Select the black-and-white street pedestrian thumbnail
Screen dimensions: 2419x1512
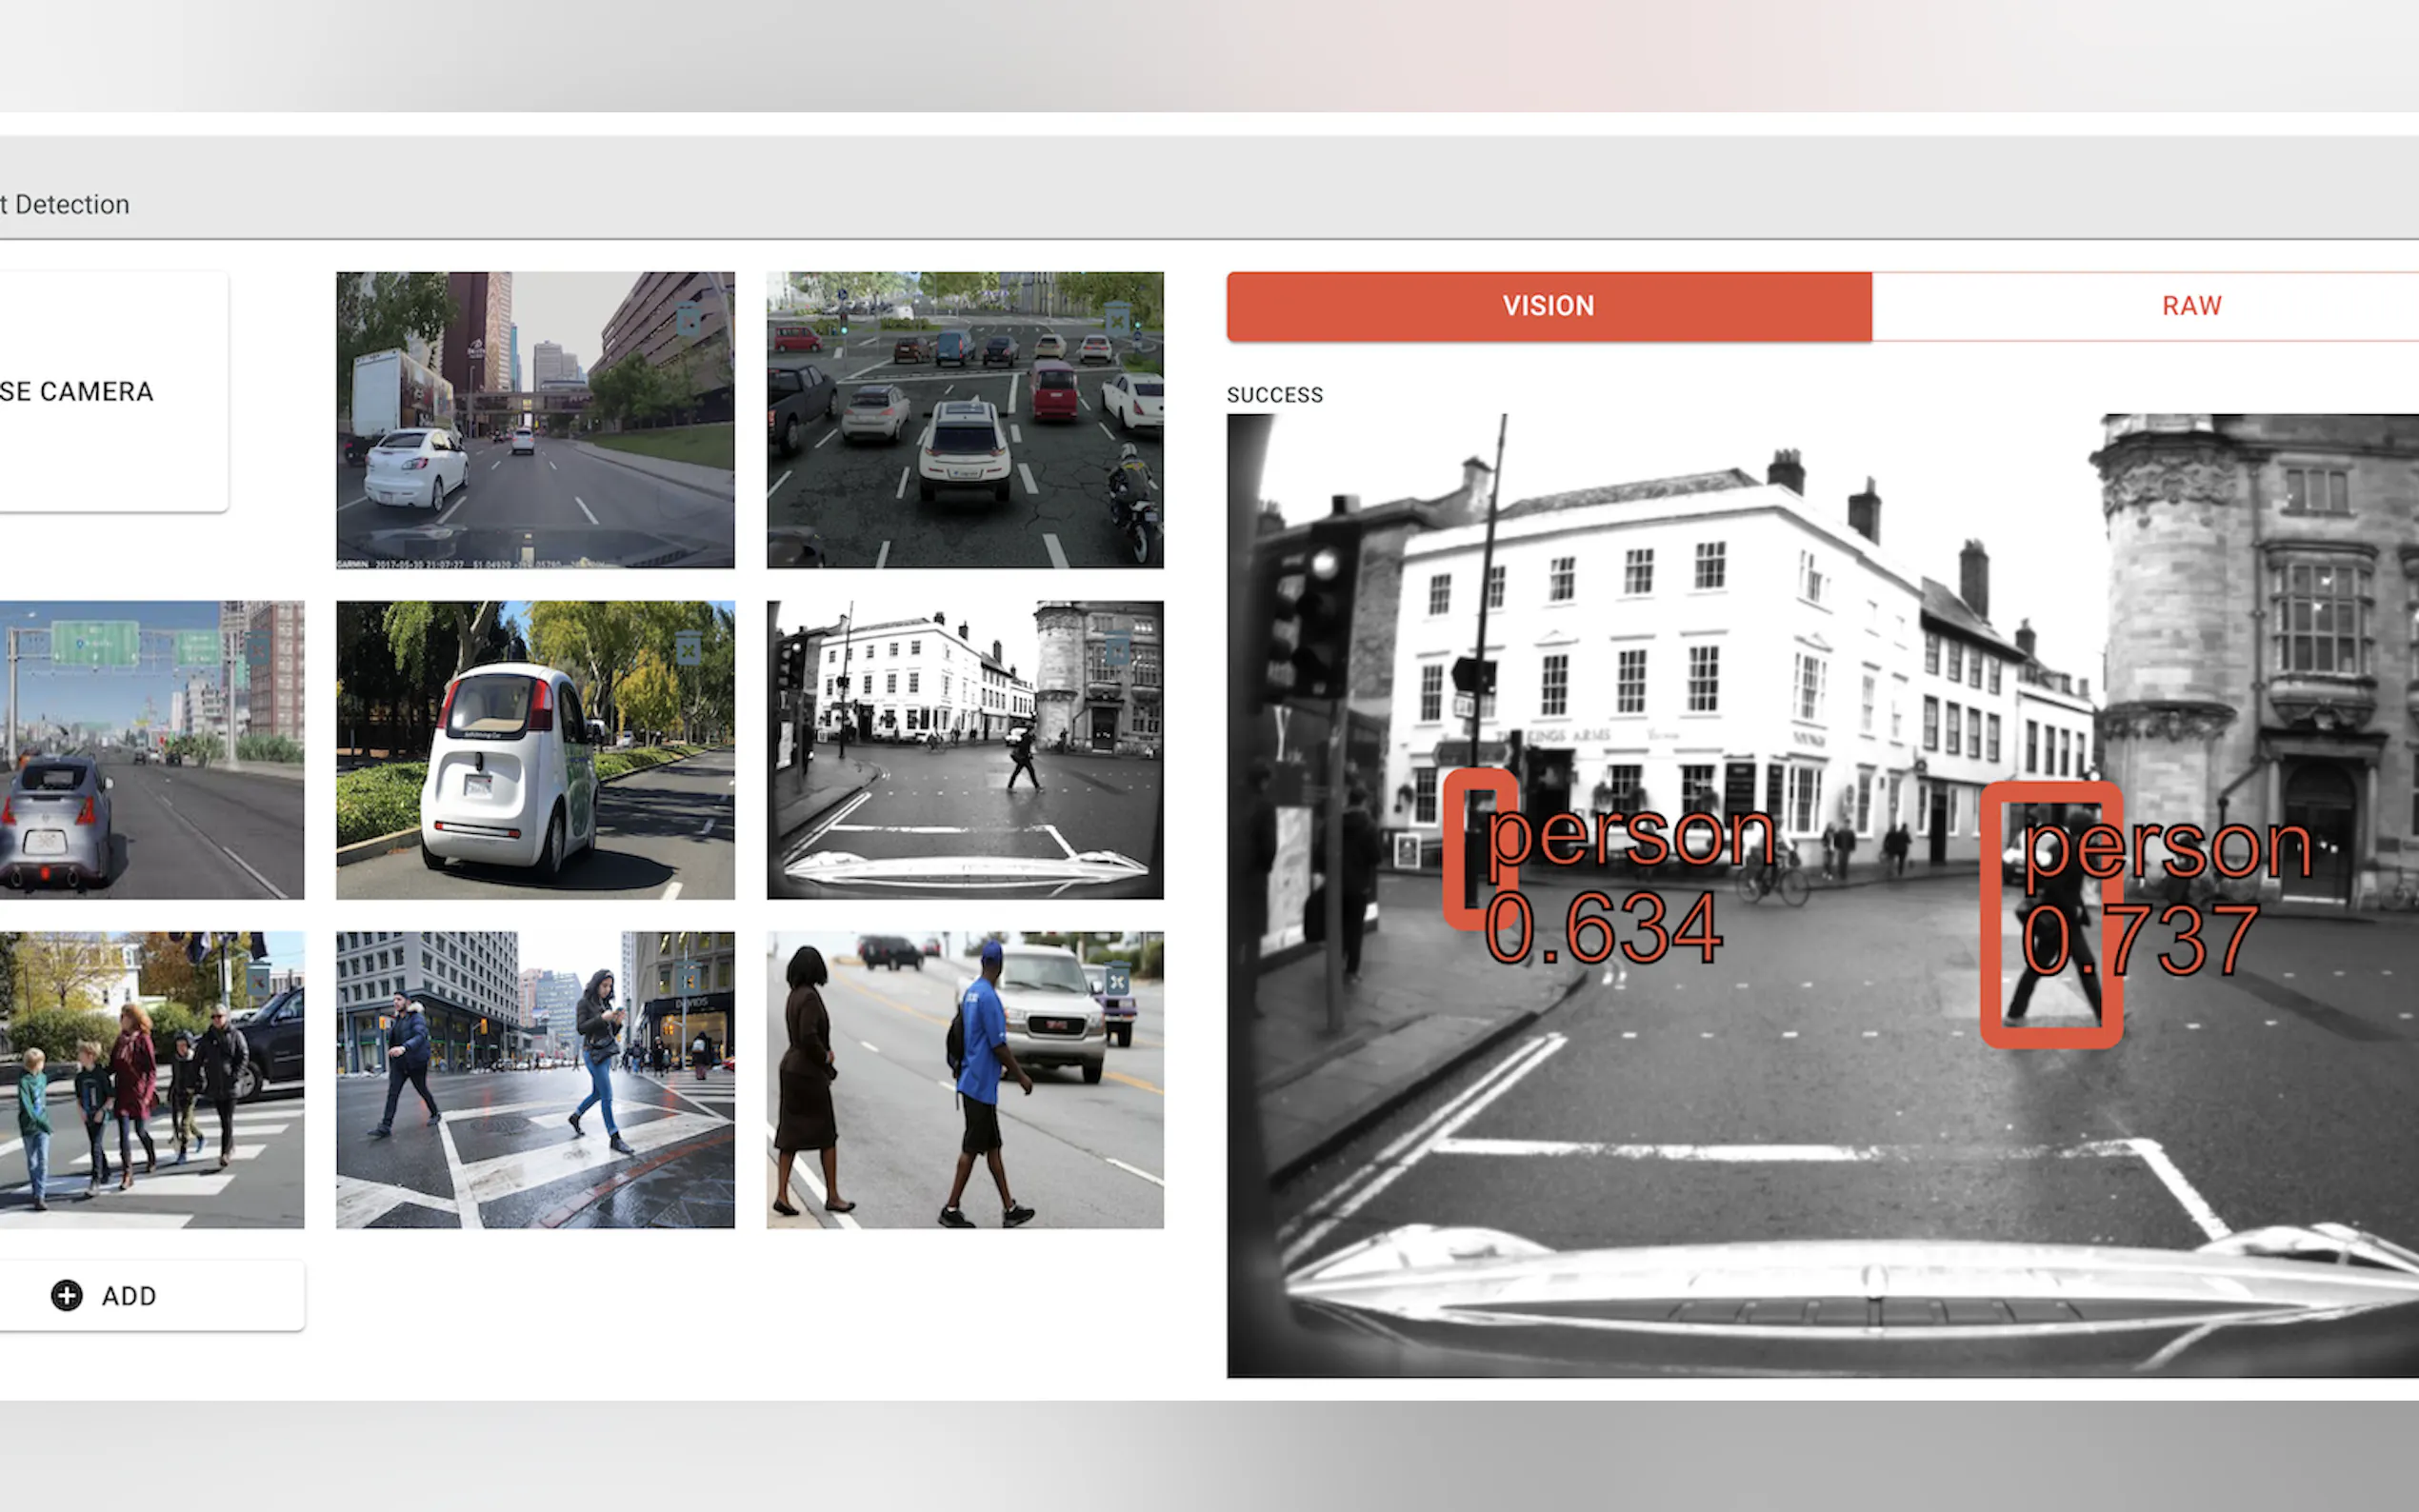(965, 750)
